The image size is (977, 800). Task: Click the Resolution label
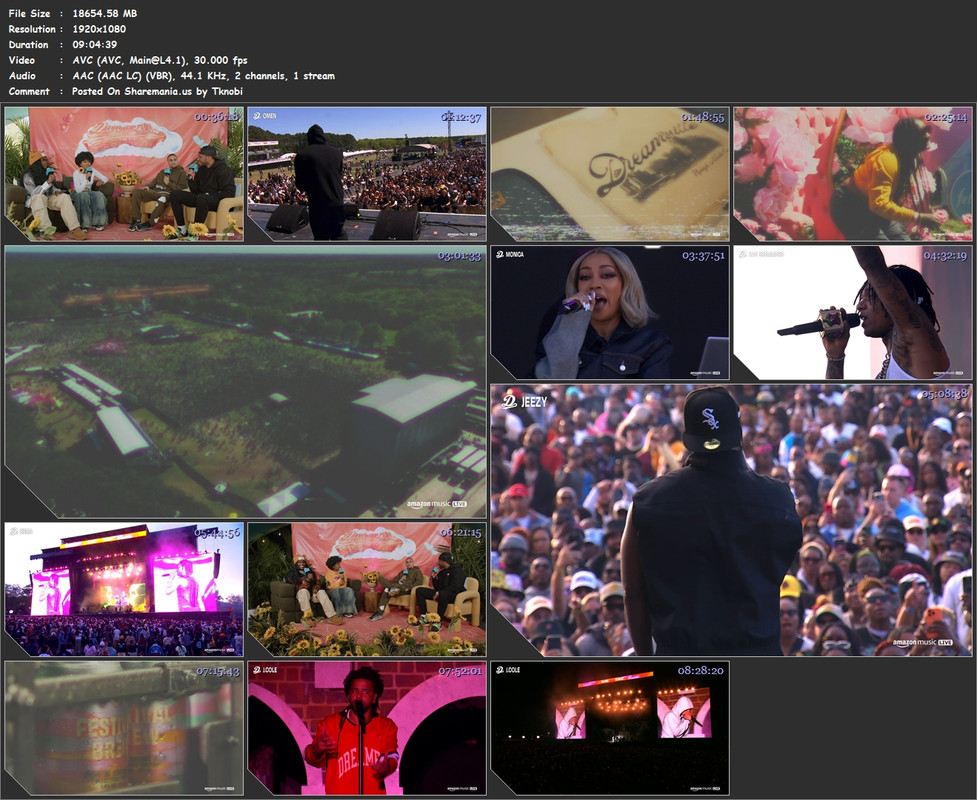(x=32, y=29)
